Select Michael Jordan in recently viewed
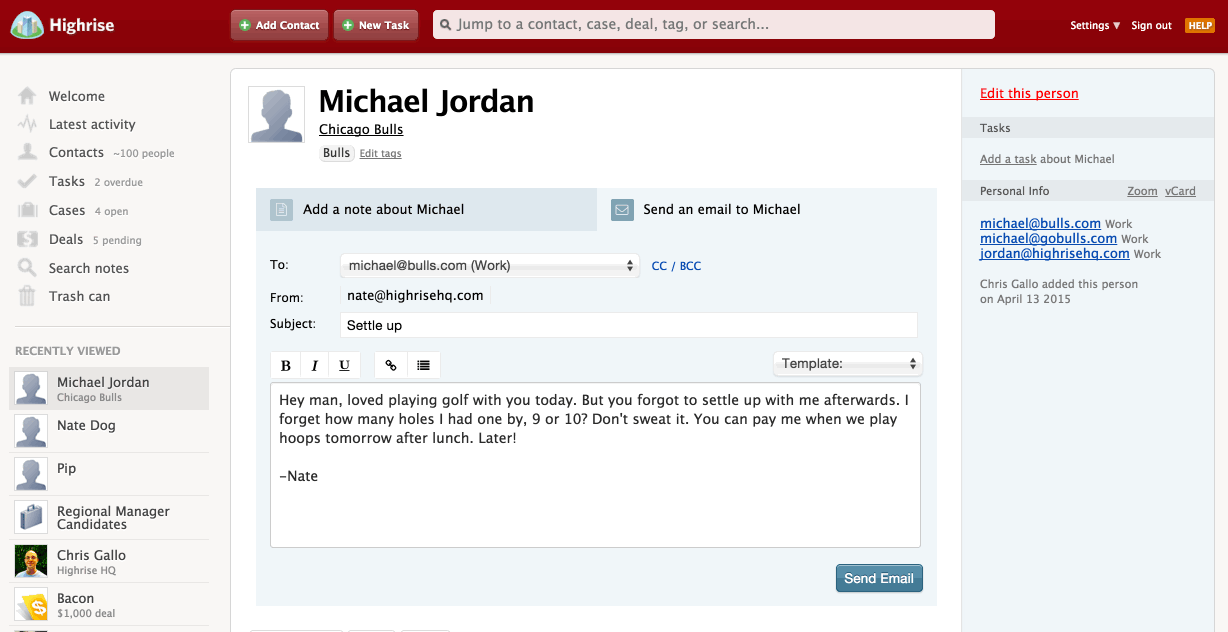This screenshot has height=632, width=1228. 110,389
